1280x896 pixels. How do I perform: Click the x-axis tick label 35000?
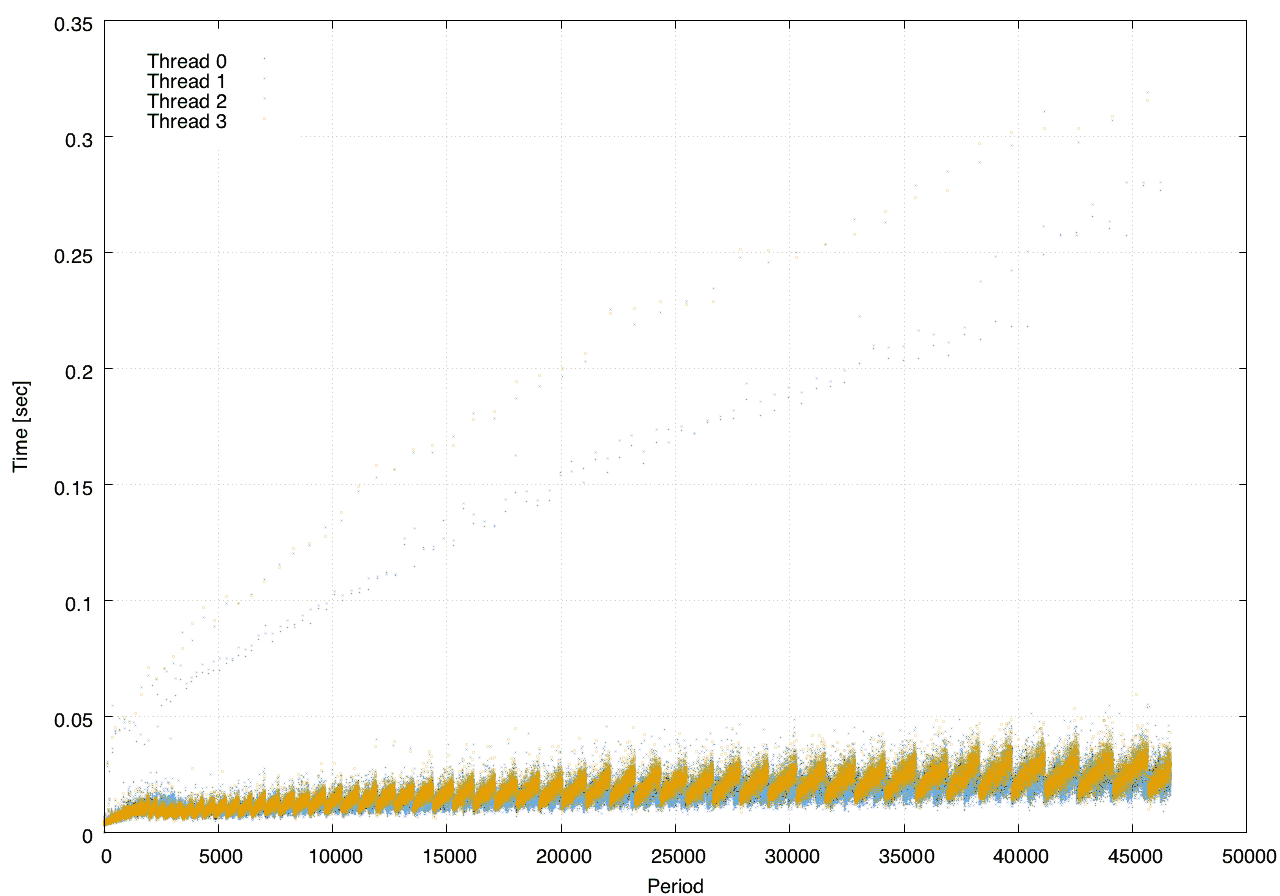point(904,857)
